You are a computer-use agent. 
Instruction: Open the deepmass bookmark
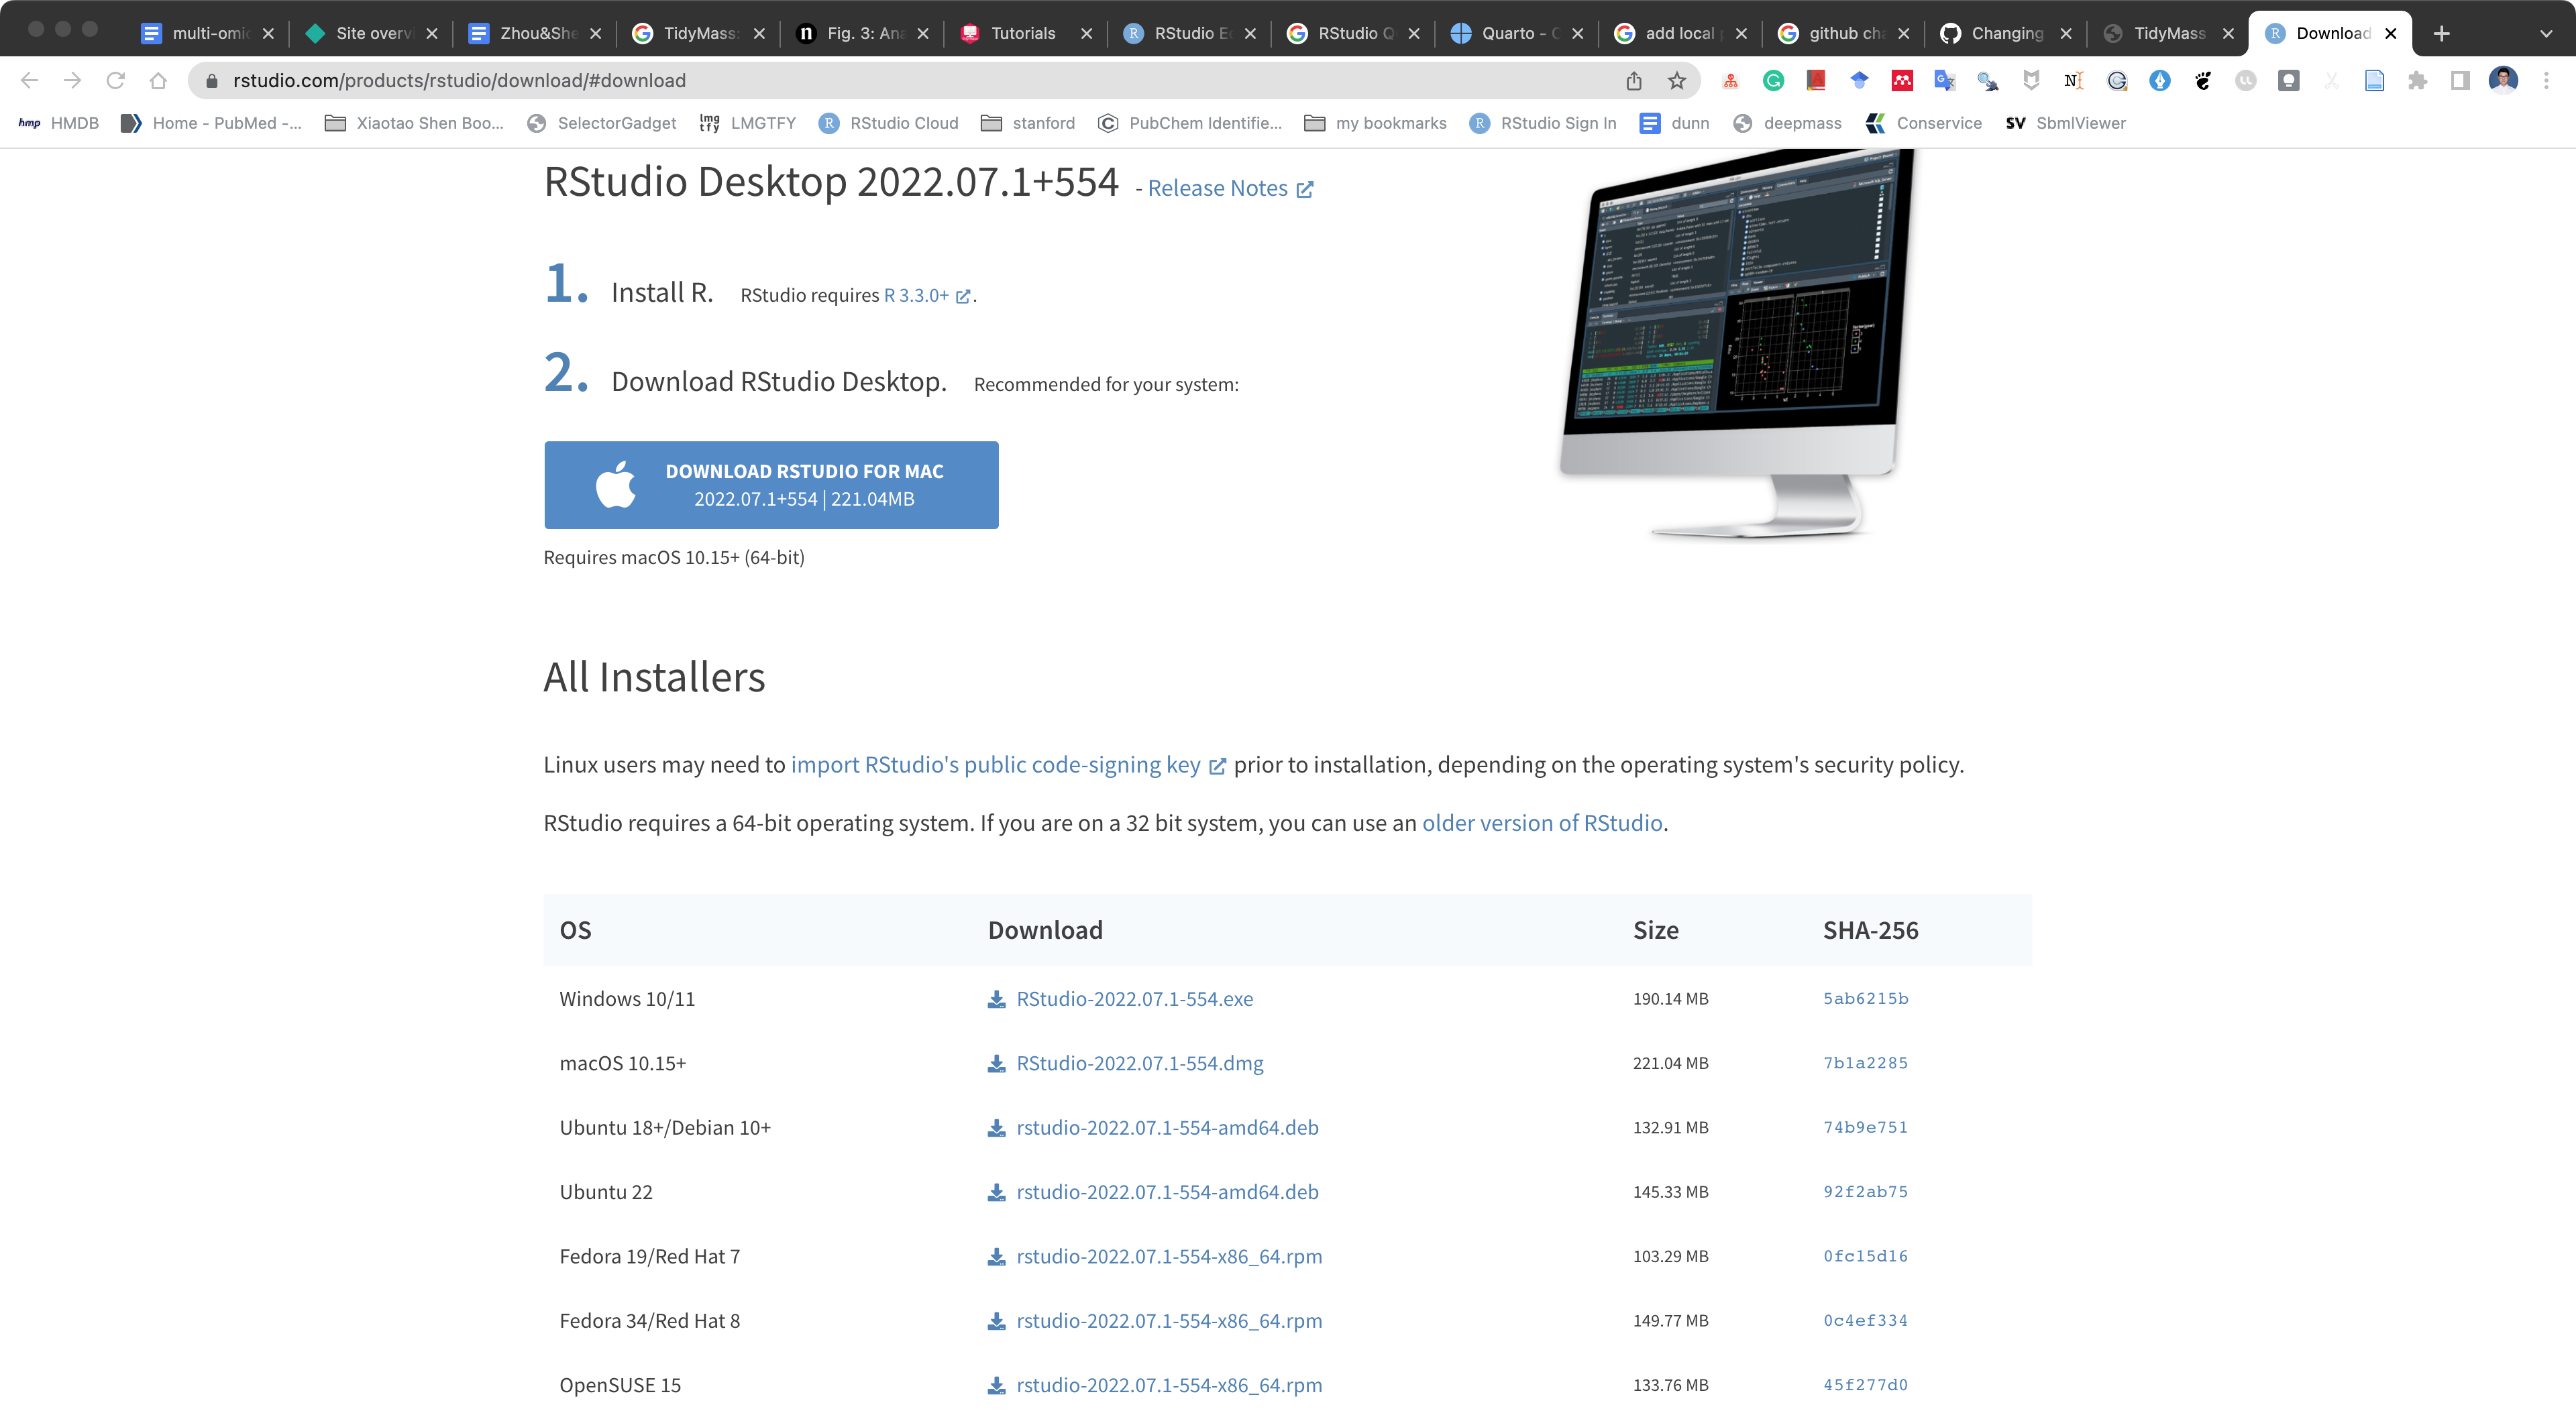1787,123
